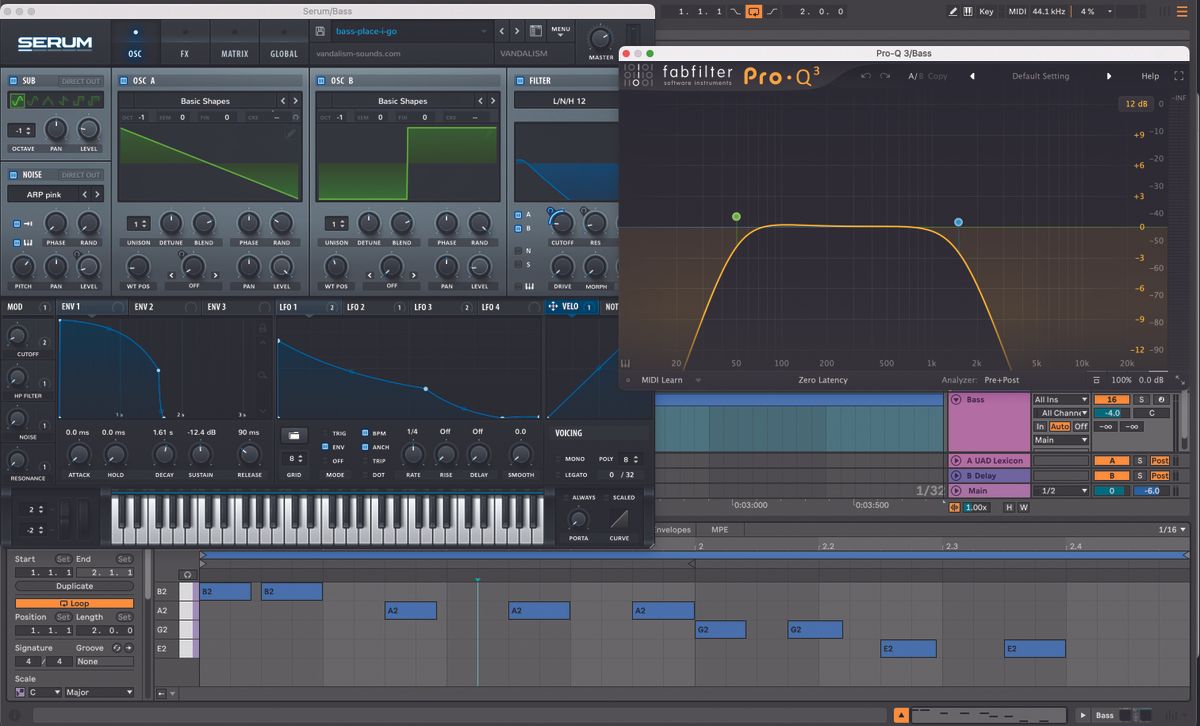Click the scale fold icon next to Scale C
Image resolution: width=1200 pixels, height=726 pixels.
pos(20,692)
